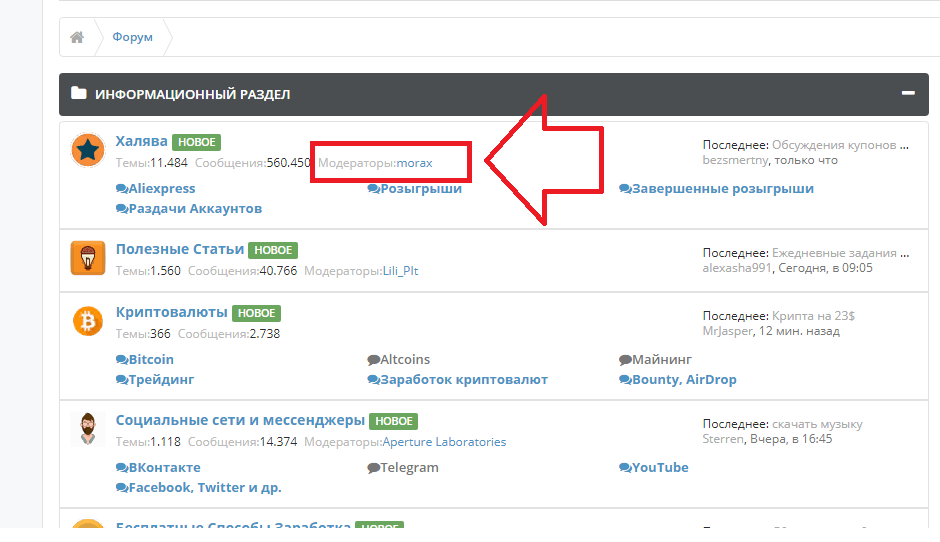Open user alexasha991 profile
Image resolution: width=940 pixels, height=542 pixels.
click(x=737, y=268)
